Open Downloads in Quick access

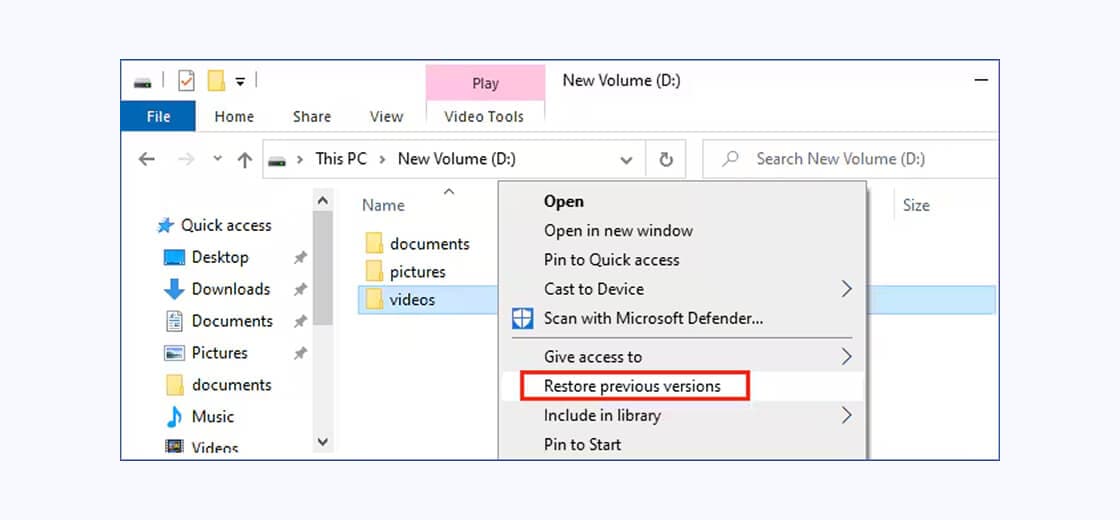[x=231, y=289]
